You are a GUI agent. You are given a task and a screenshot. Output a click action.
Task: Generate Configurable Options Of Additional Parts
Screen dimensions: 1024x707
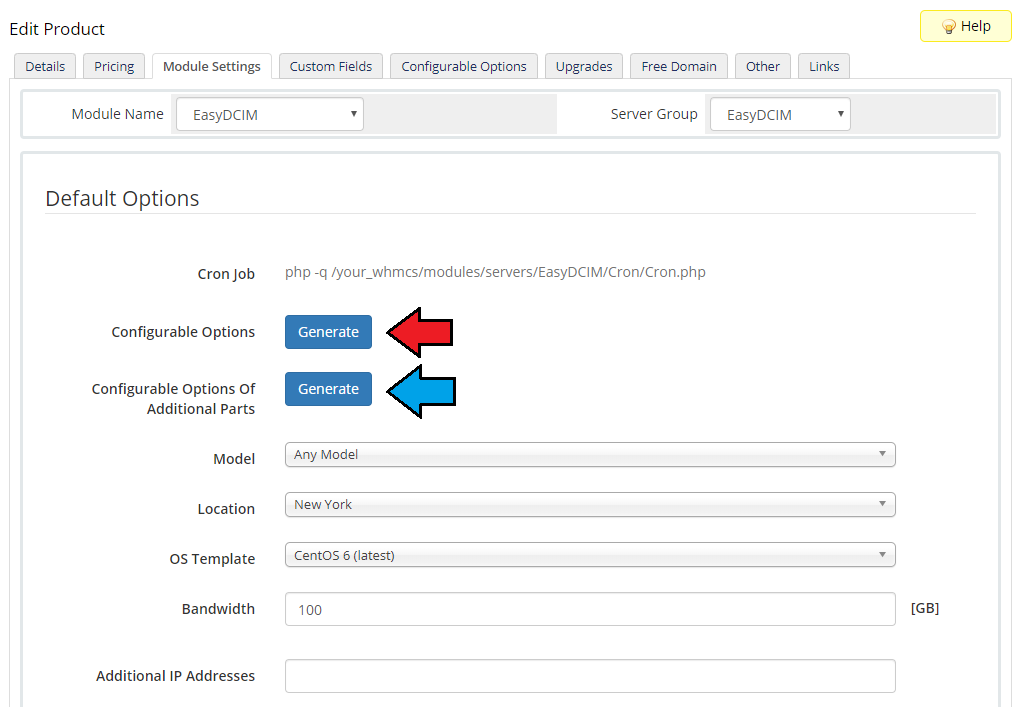pos(328,389)
